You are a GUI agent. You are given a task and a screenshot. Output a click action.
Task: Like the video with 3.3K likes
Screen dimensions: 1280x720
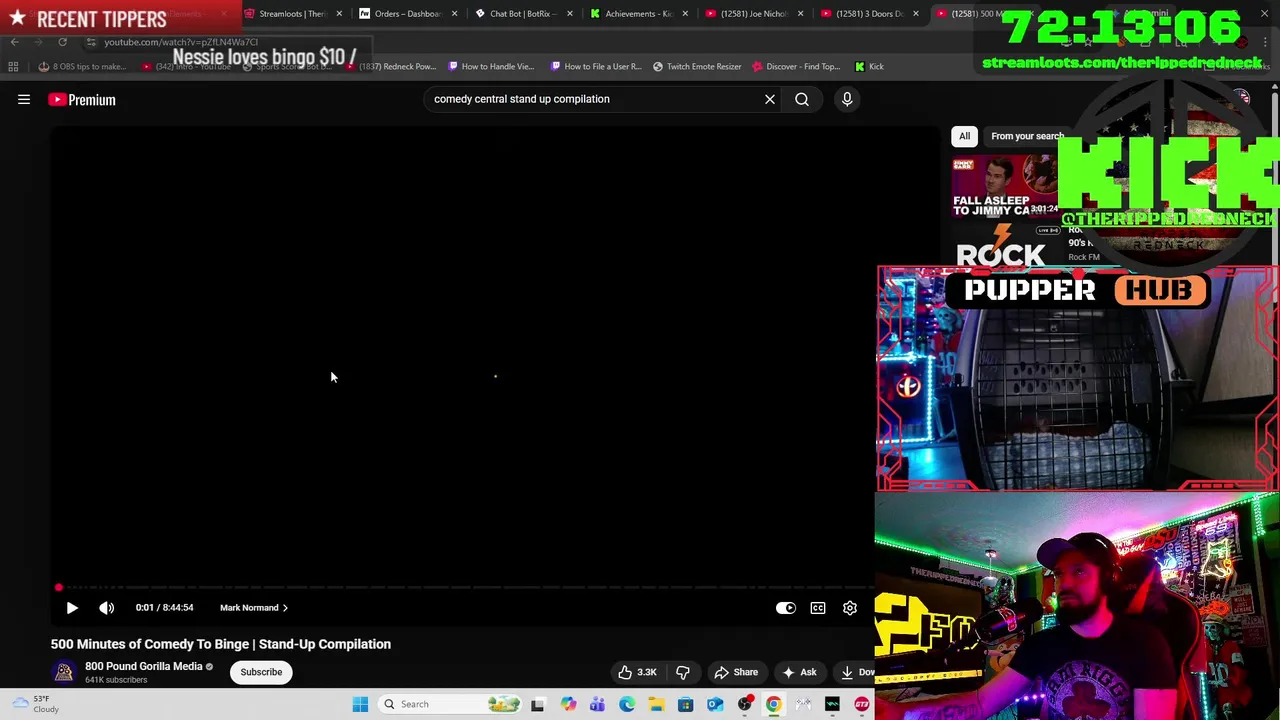(637, 672)
